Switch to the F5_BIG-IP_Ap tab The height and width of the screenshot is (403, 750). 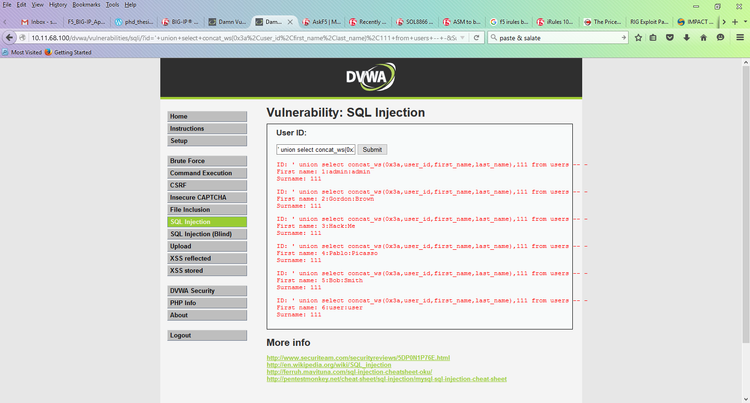tap(86, 22)
